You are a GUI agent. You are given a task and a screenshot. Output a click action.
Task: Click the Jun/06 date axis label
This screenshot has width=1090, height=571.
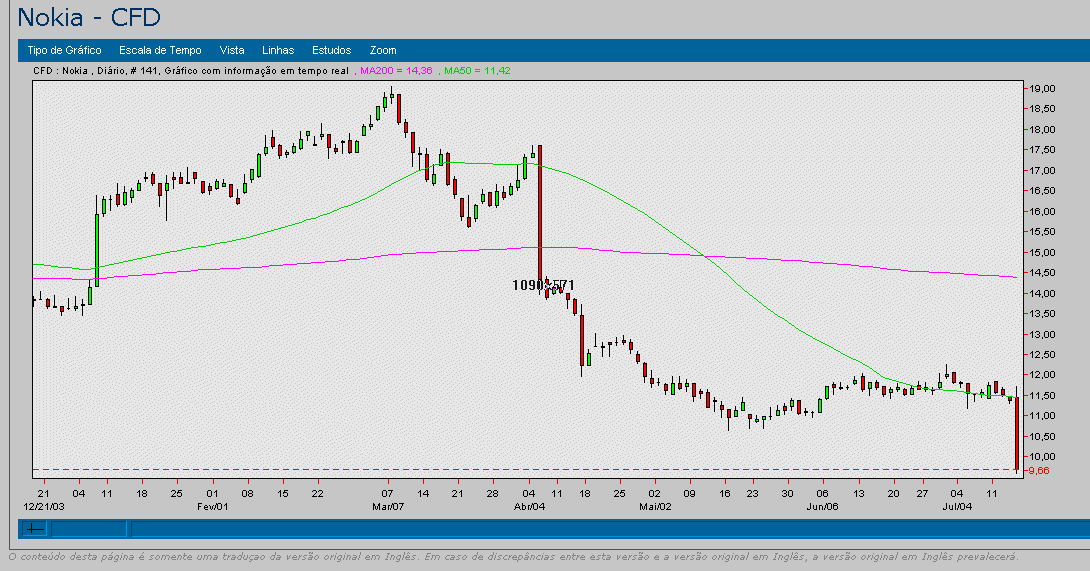point(822,506)
